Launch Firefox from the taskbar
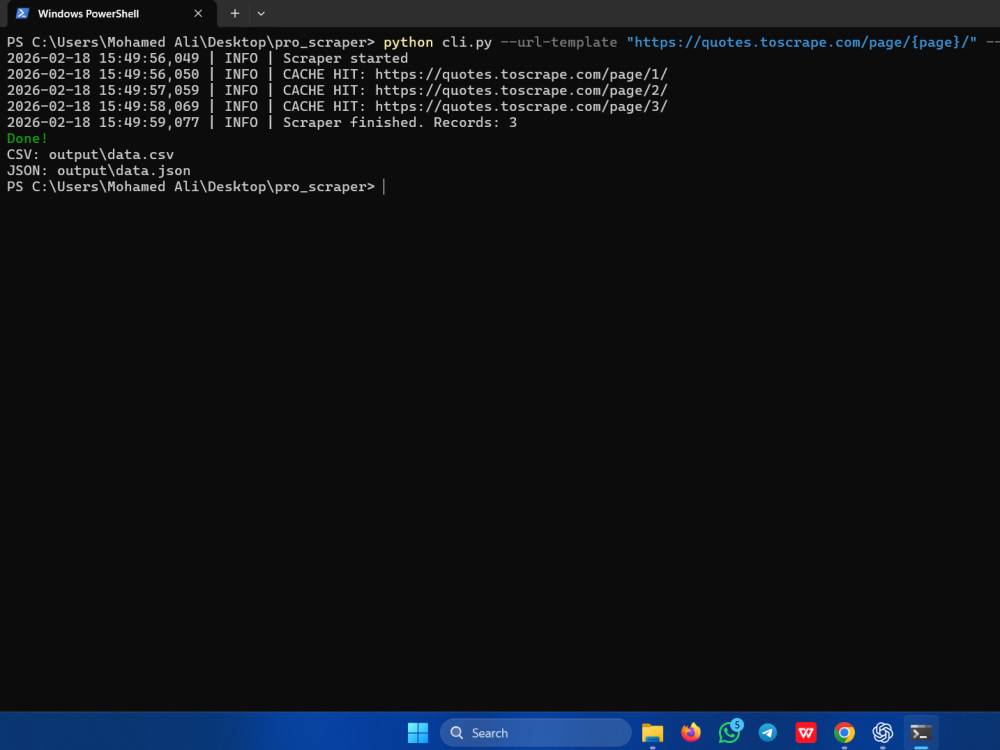Screen dimensions: 1000x750 point(691,733)
